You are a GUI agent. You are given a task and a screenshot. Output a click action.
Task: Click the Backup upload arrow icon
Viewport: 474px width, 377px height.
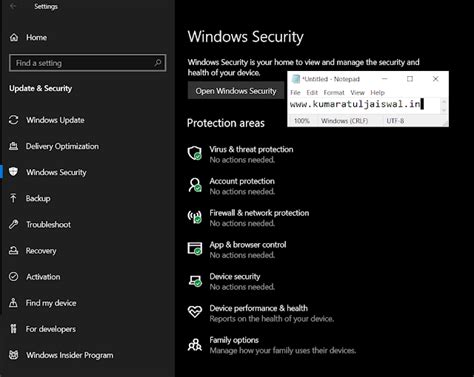click(13, 198)
